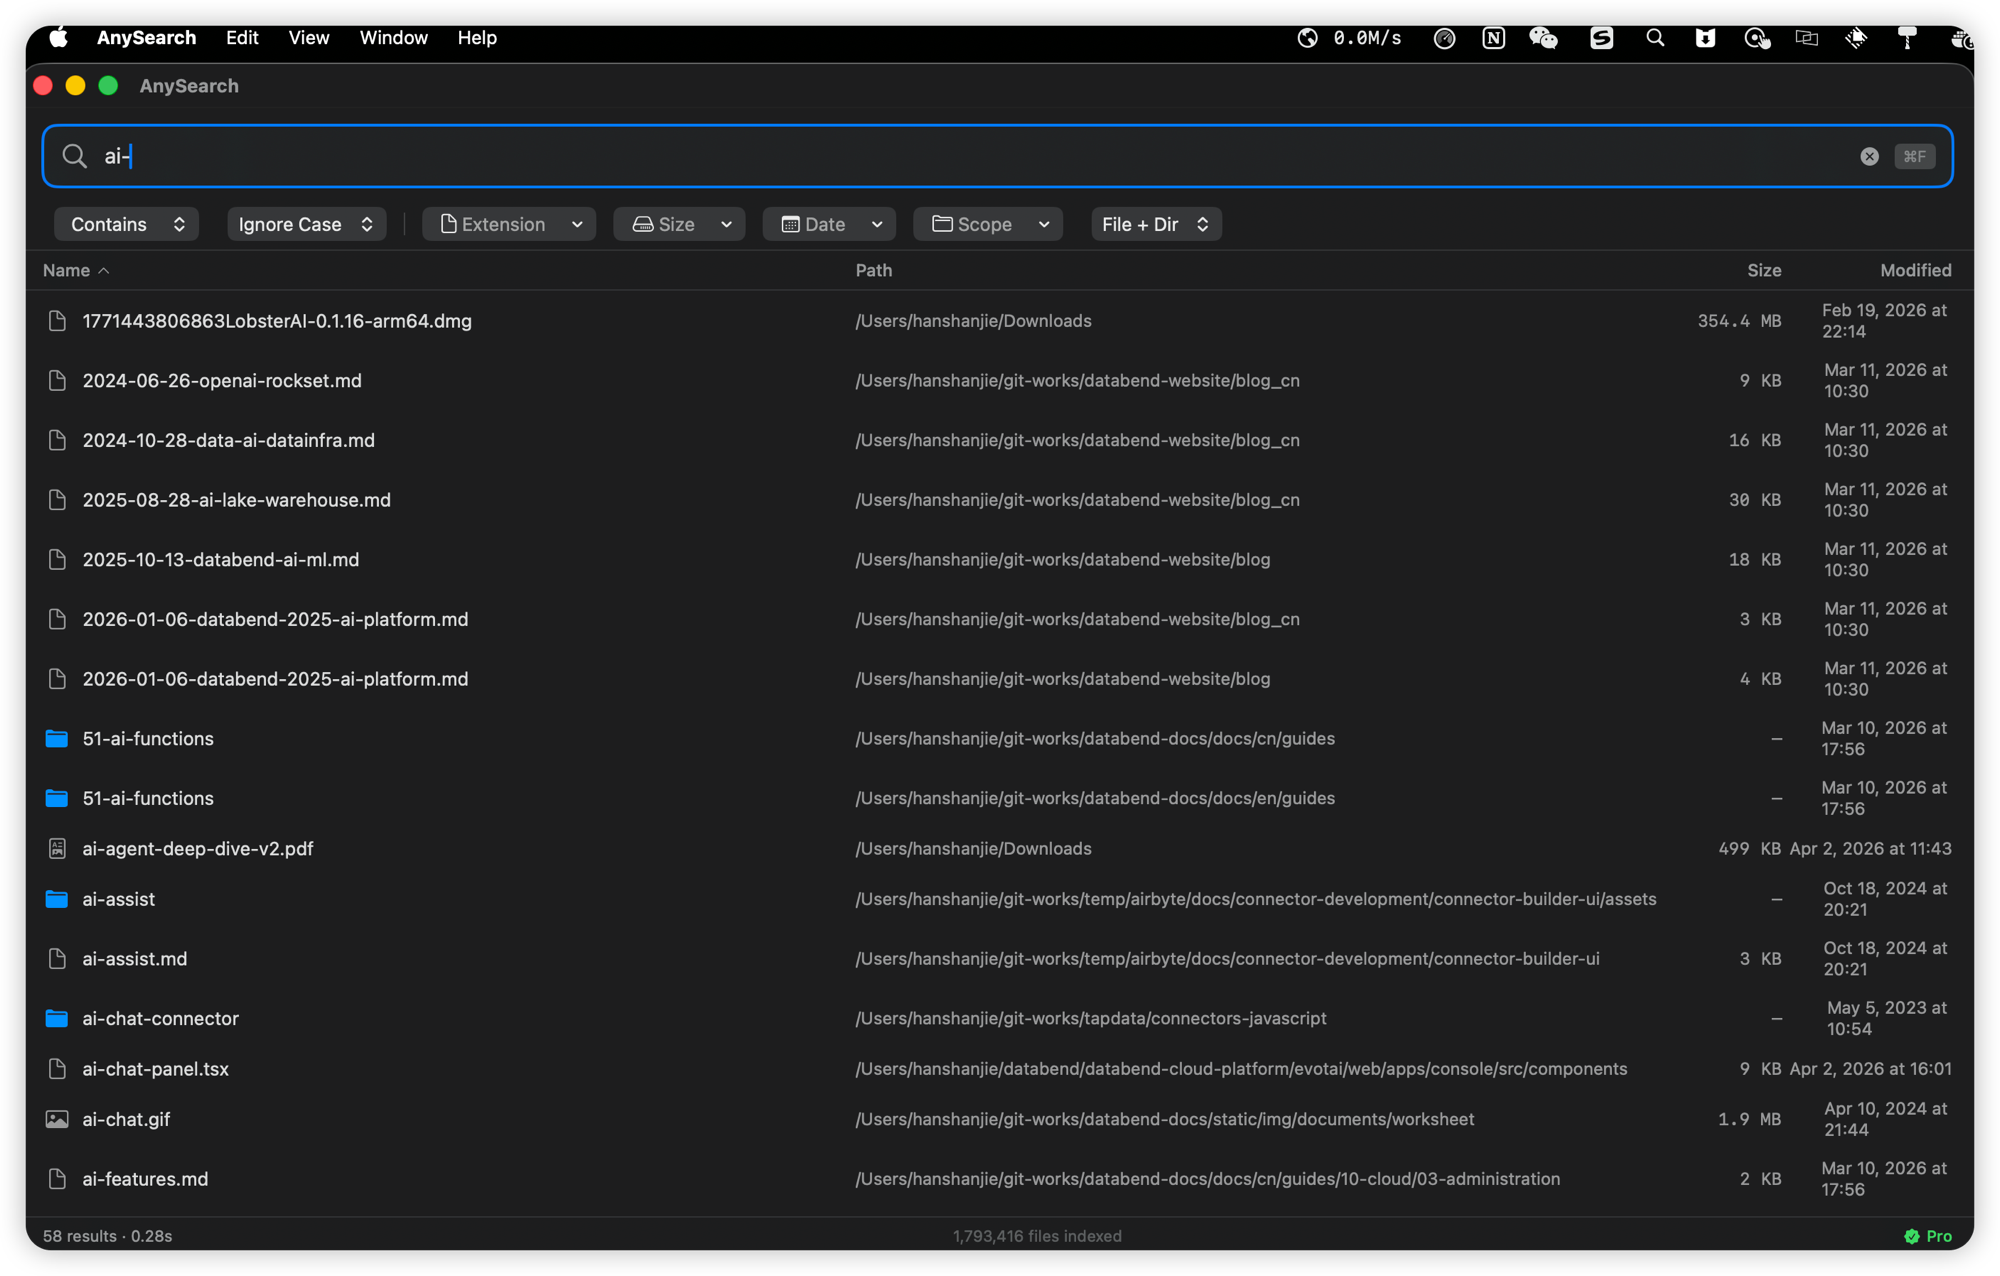Click the ai-chat.gif image file icon
The image size is (2000, 1276).
pyautogui.click(x=57, y=1119)
